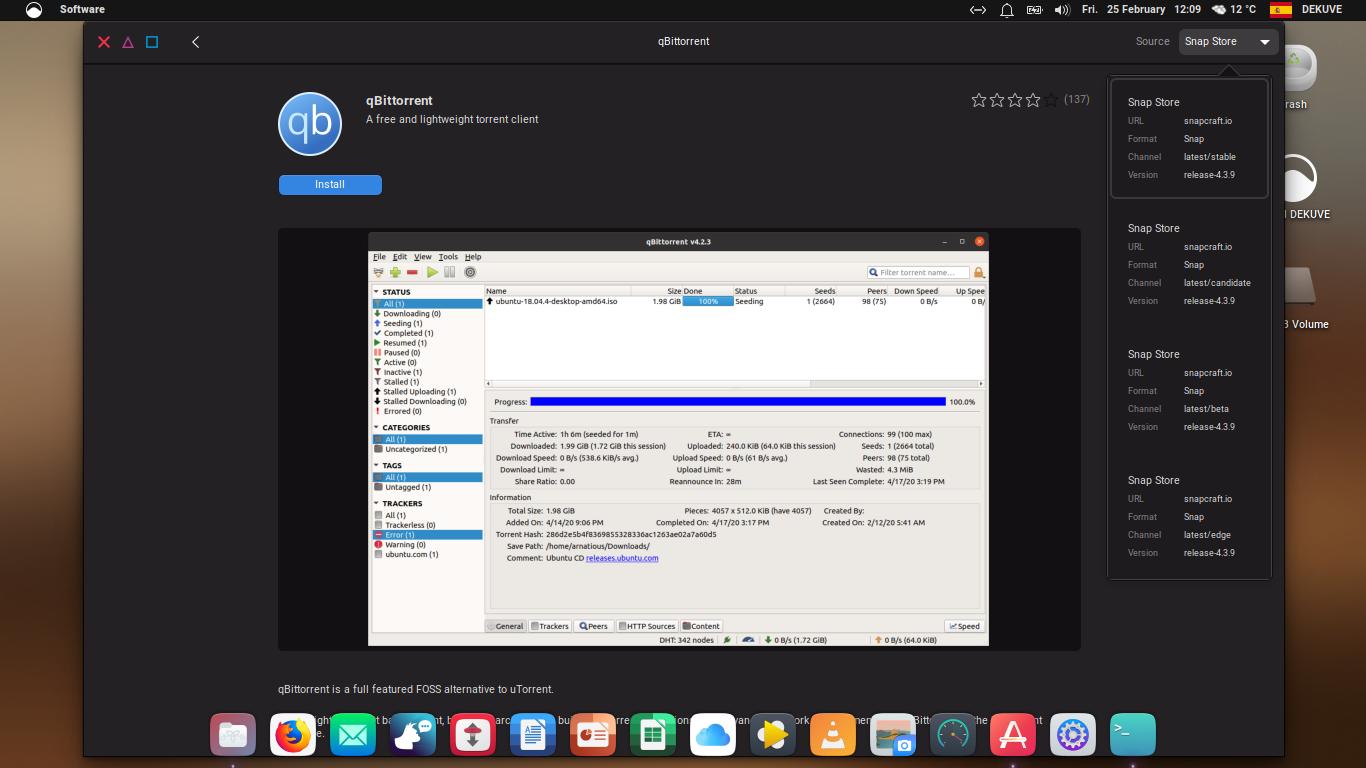Screen dimensions: 1366x768
Task: Open the distro logo menu in top panel
Action: click(x=34, y=9)
